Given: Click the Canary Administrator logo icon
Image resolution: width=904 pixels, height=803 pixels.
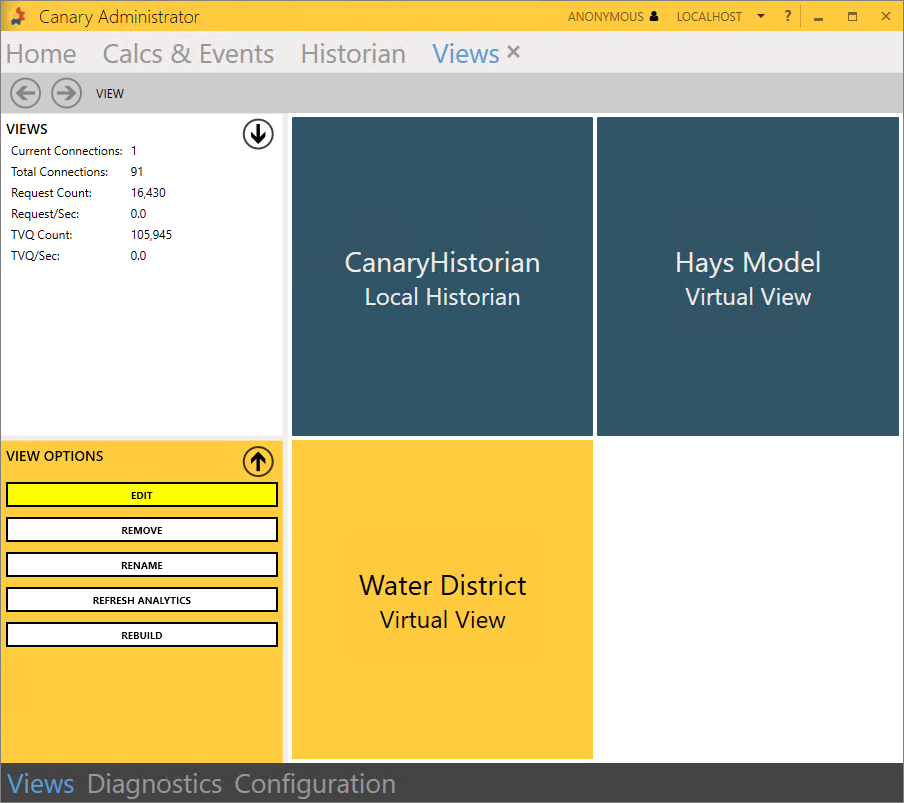Looking at the screenshot, I should 17,17.
